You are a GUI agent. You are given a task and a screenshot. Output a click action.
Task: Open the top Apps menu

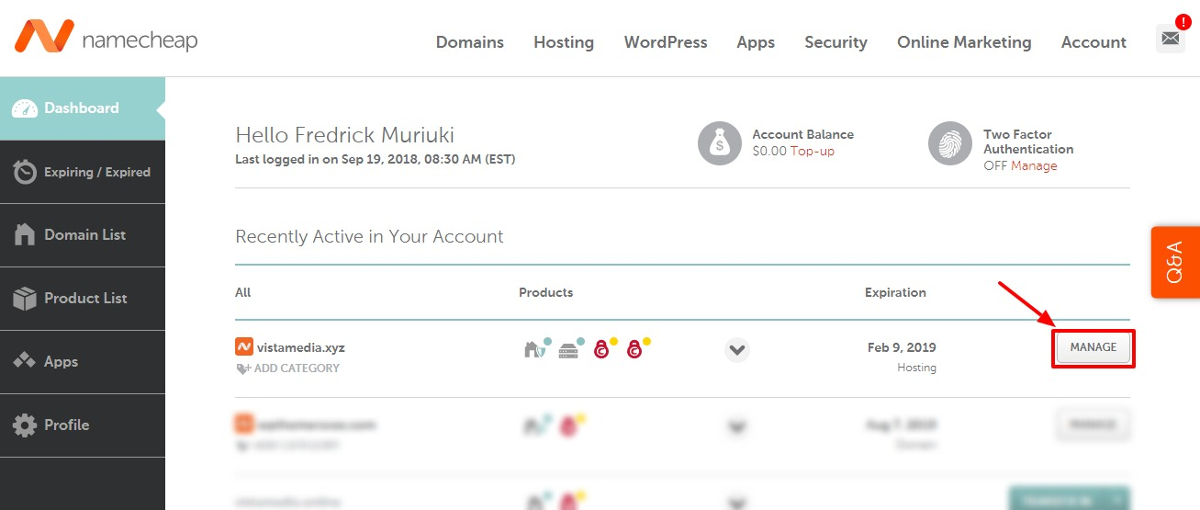(x=756, y=42)
